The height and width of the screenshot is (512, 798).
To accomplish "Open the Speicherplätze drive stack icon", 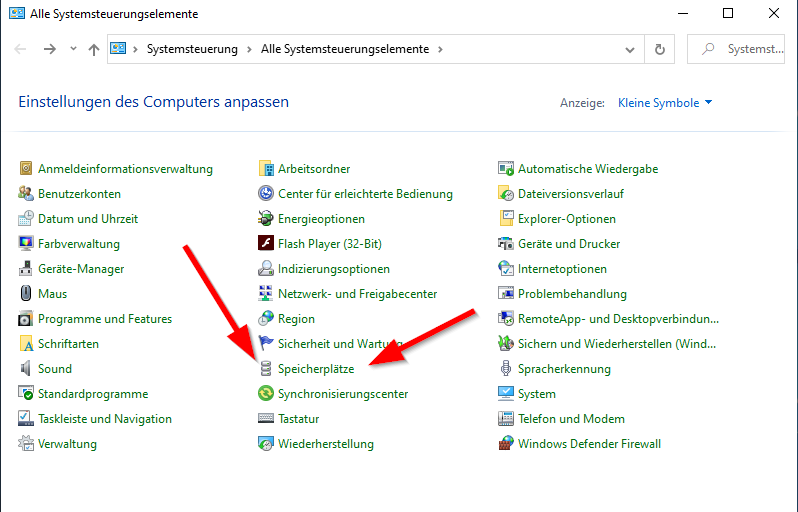I will 266,368.
